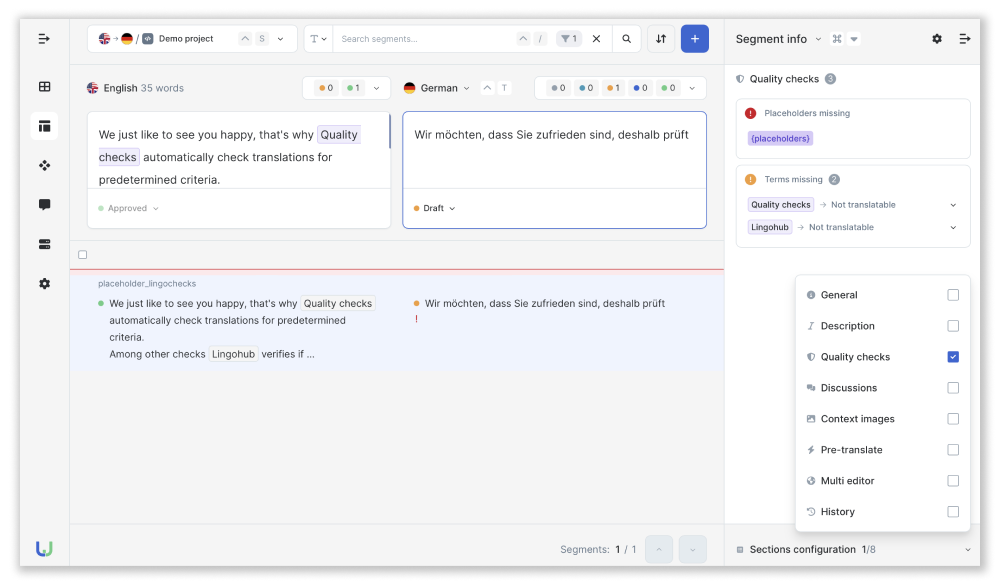1000x583 pixels.
Task: Open the storage stack icon in sidebar
Action: point(44,244)
